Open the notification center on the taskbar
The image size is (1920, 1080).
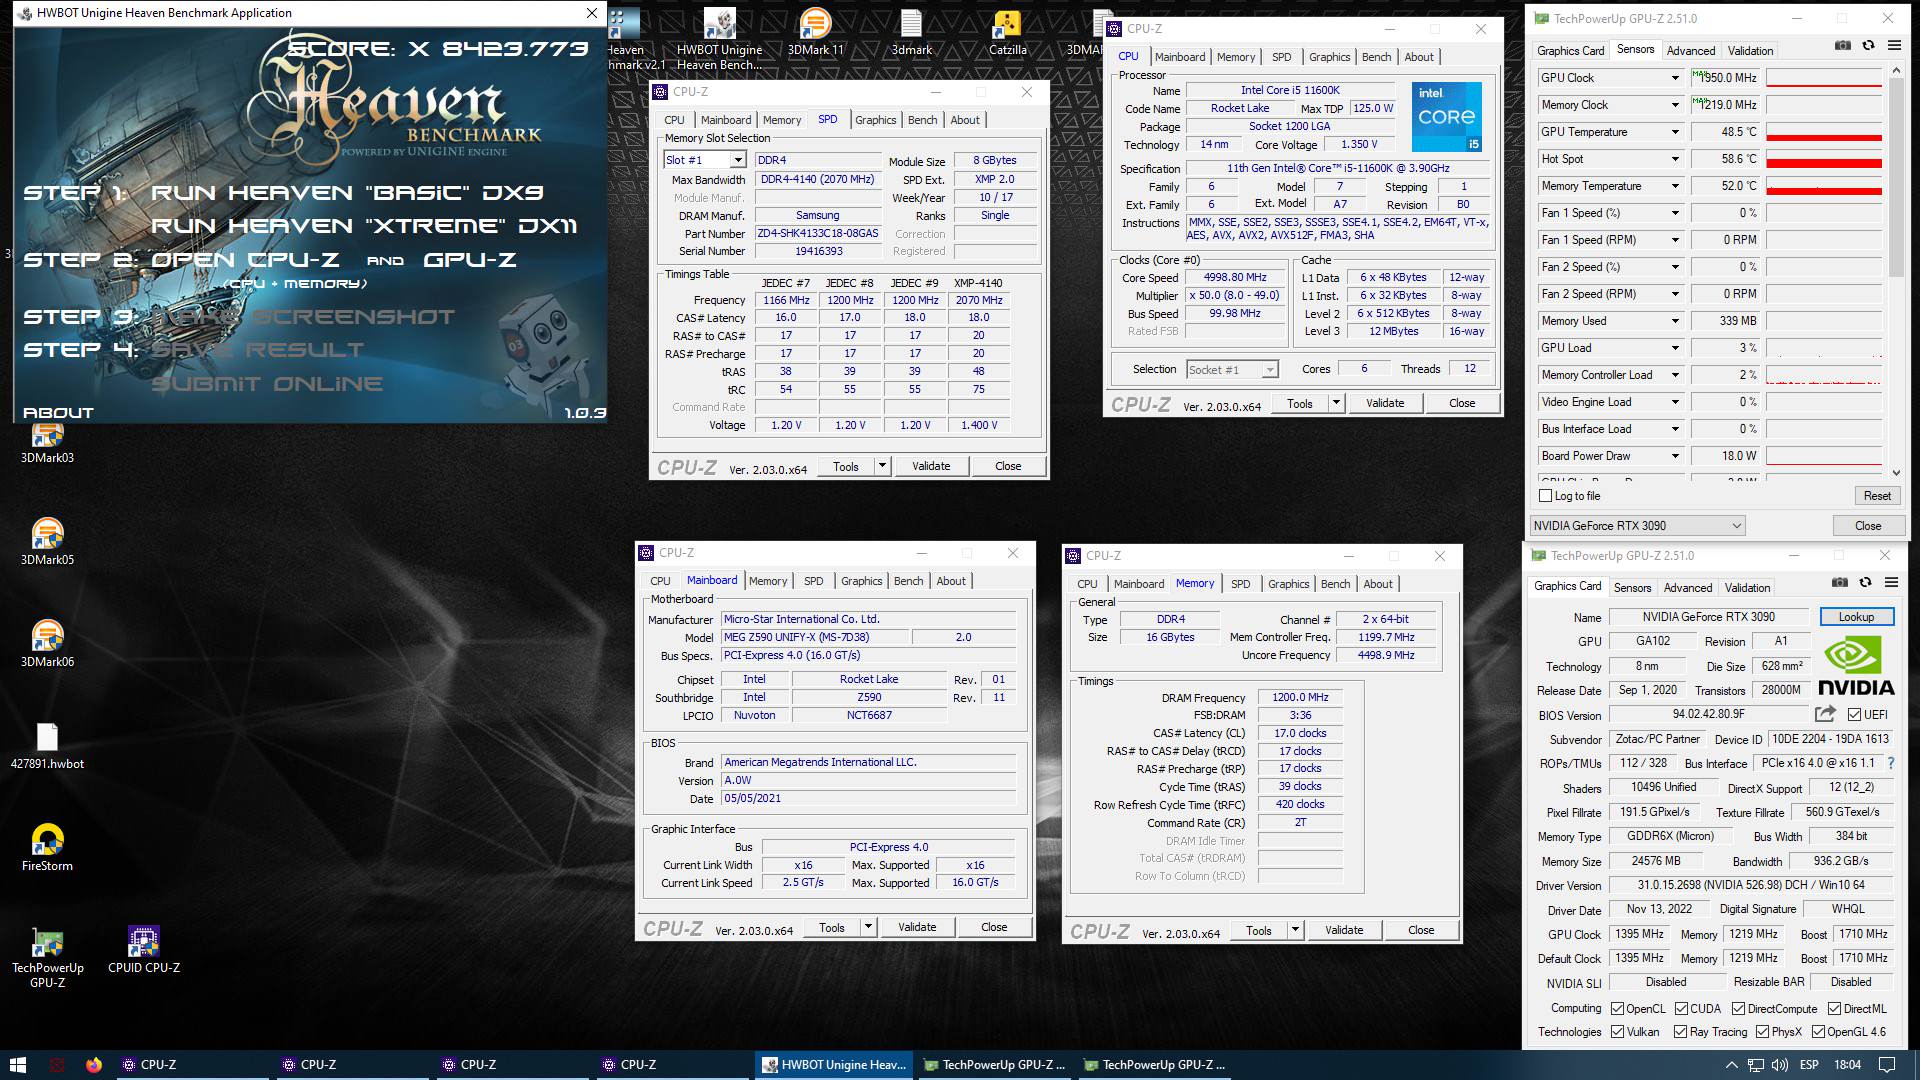coord(1887,1065)
